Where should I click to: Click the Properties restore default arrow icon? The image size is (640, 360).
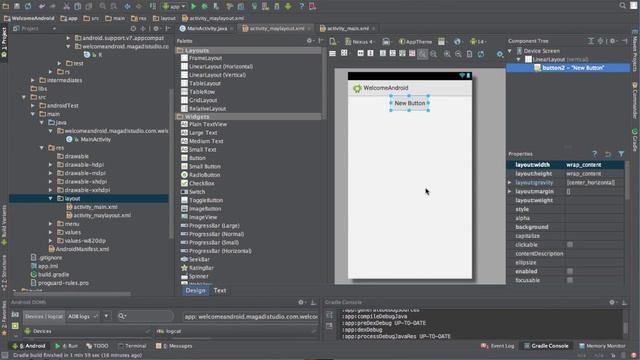click(x=608, y=154)
